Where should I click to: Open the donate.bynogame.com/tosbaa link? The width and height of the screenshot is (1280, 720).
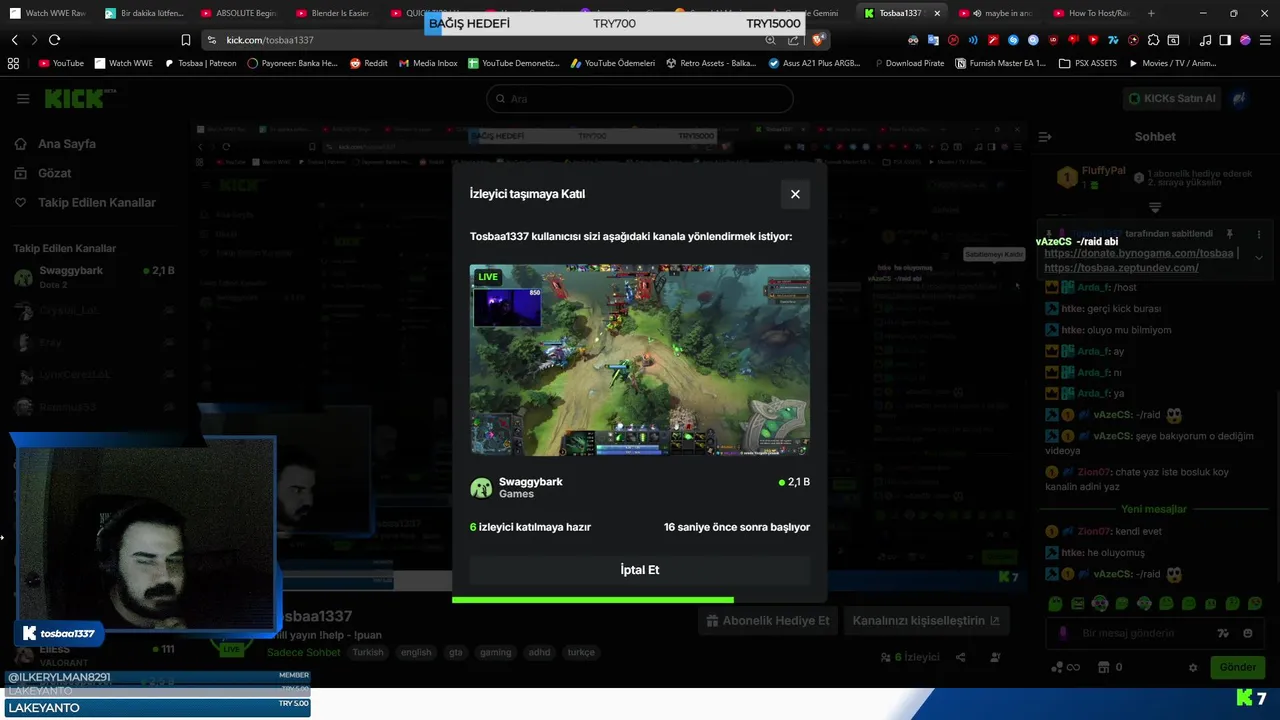coord(1139,254)
